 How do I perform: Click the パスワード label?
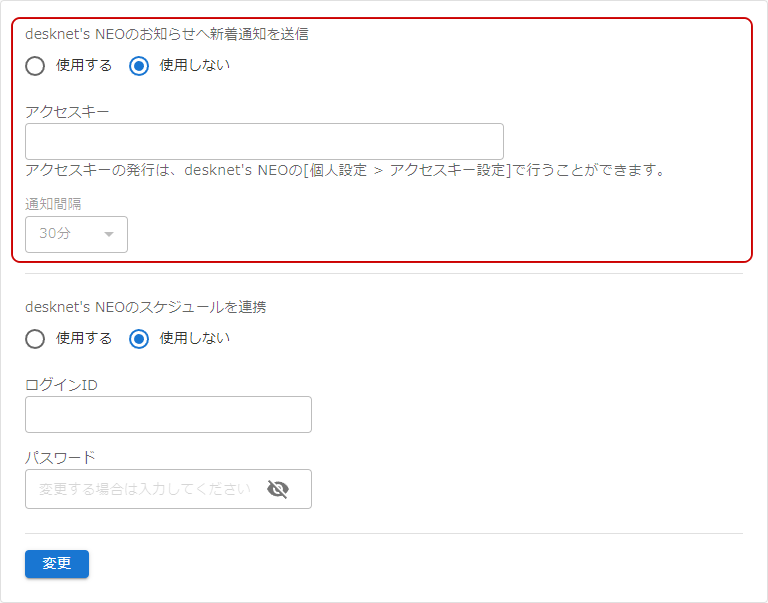pos(60,458)
